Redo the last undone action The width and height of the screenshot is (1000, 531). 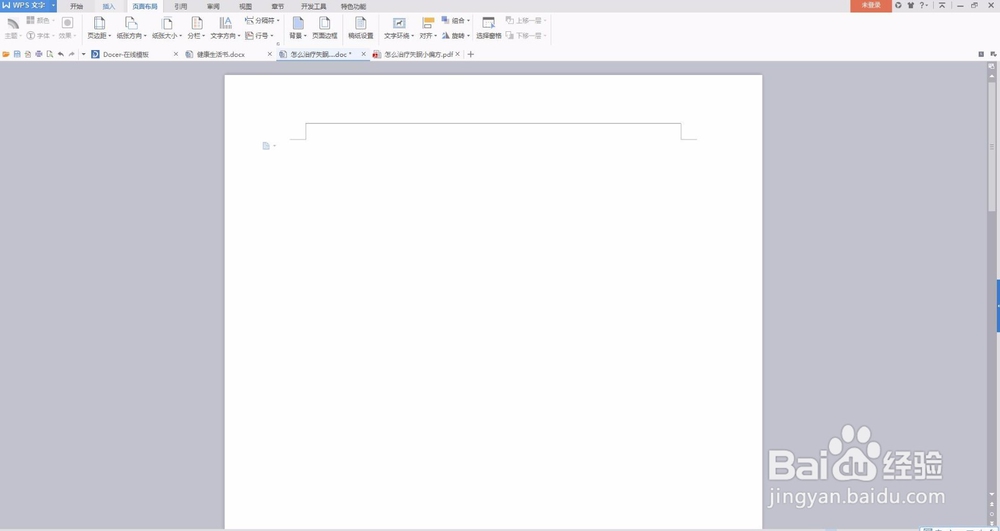pyautogui.click(x=71, y=54)
